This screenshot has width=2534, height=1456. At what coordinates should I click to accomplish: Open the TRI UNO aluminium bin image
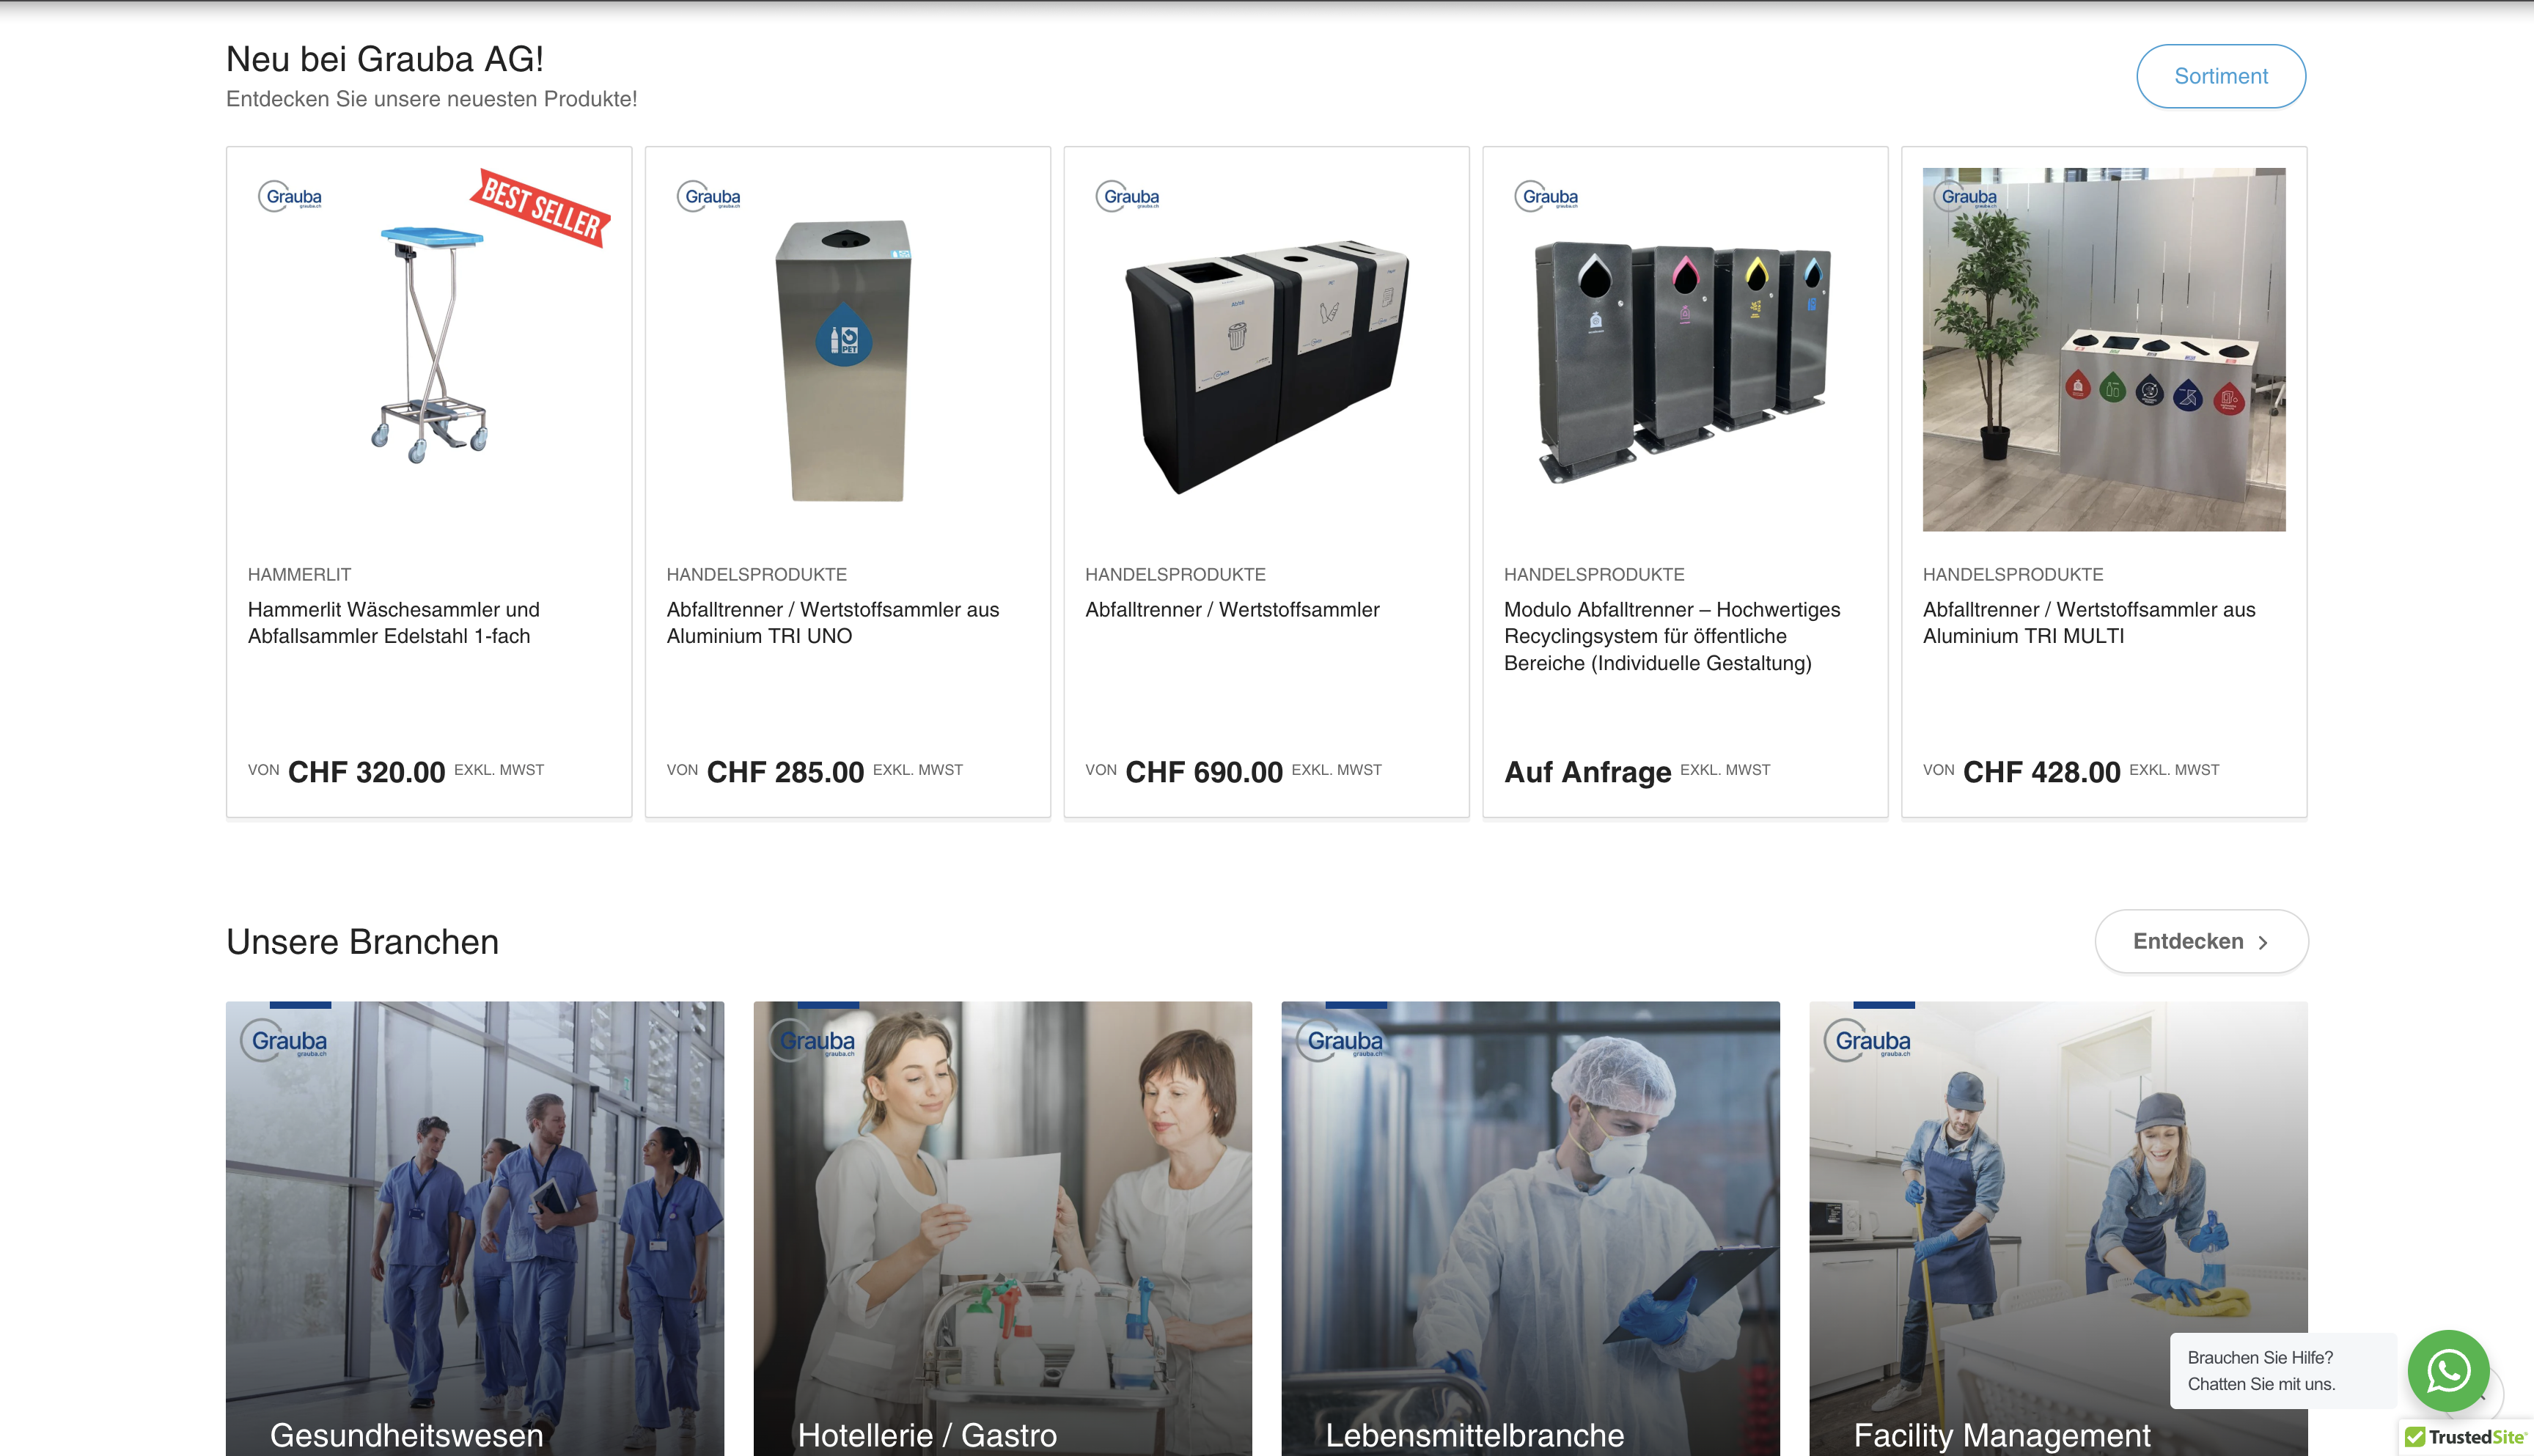coord(848,350)
